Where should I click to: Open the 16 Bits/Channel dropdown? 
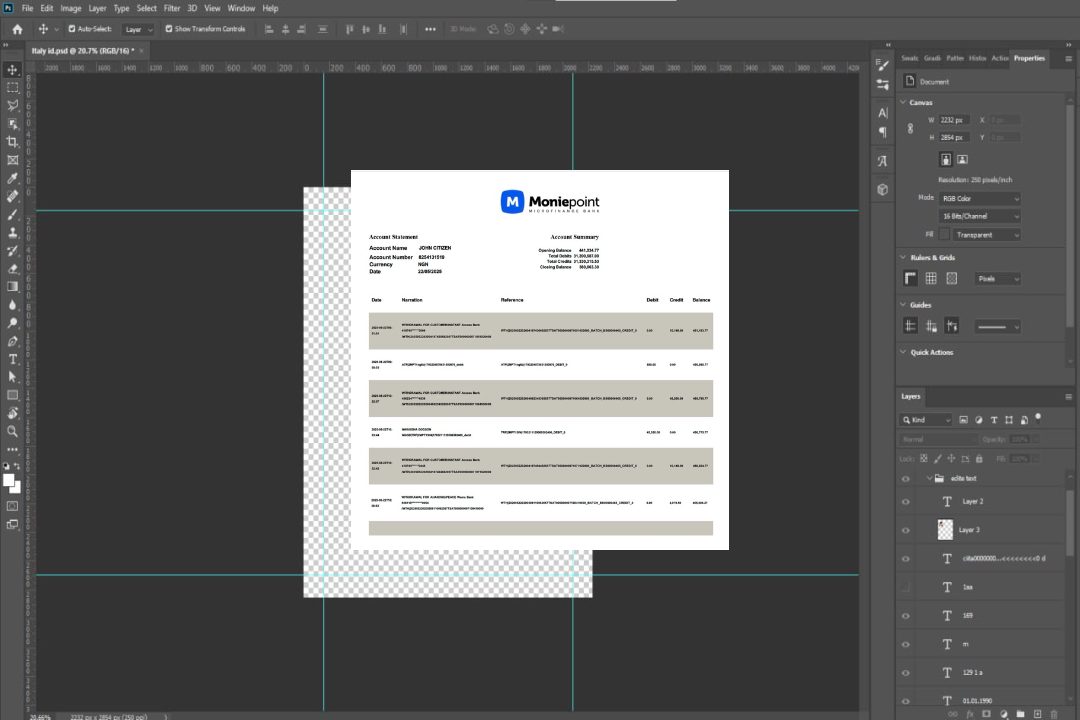coord(980,216)
